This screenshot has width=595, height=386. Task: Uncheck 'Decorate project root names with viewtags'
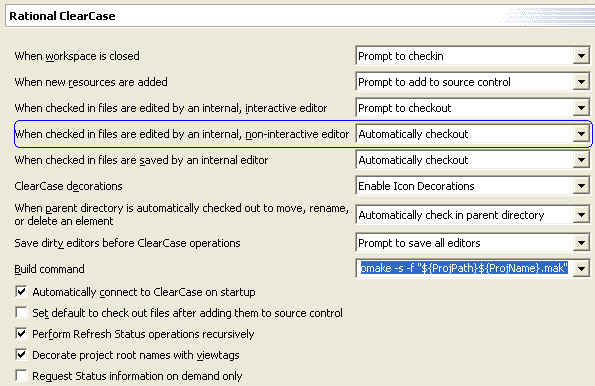(x=22, y=355)
